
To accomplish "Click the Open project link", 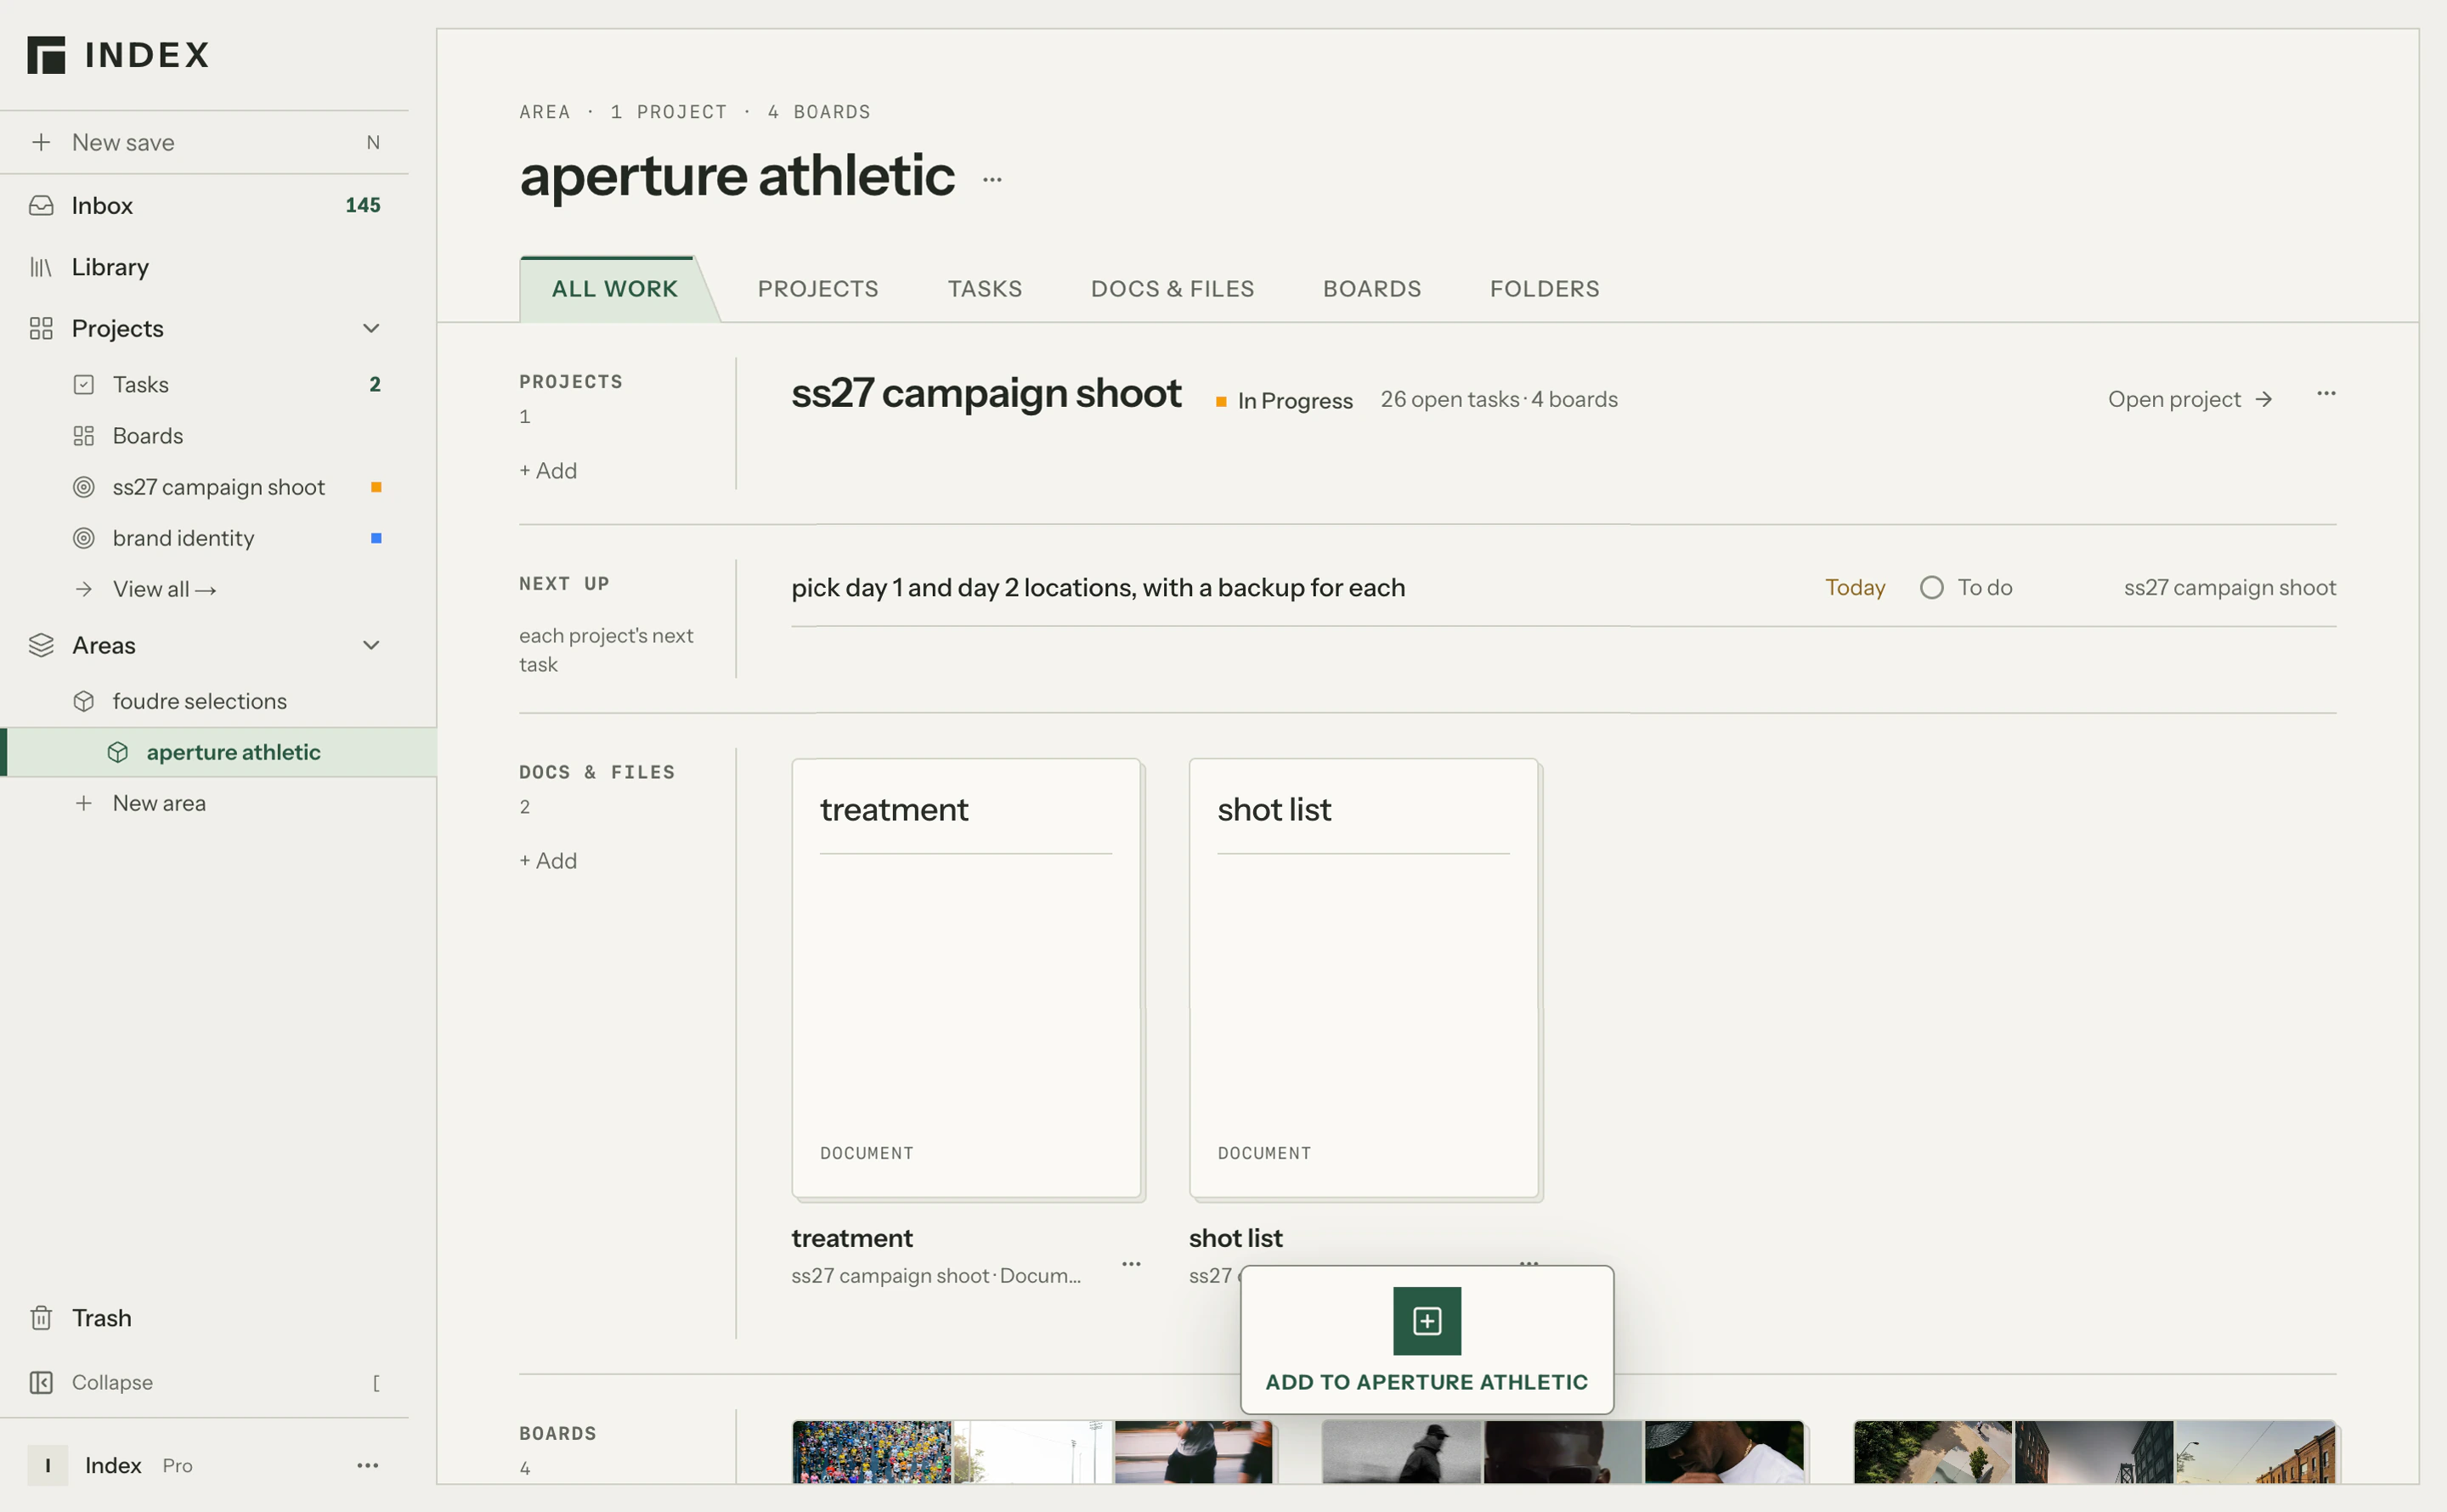I will [x=2190, y=399].
